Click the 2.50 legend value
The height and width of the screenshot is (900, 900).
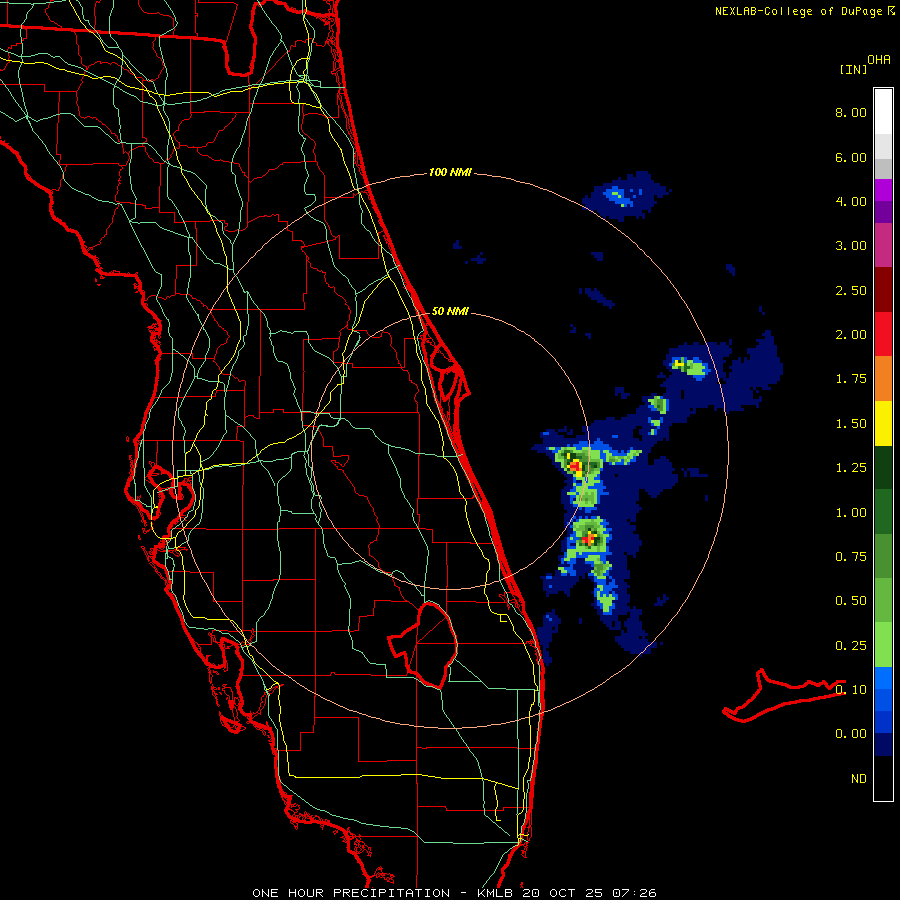[x=851, y=290]
